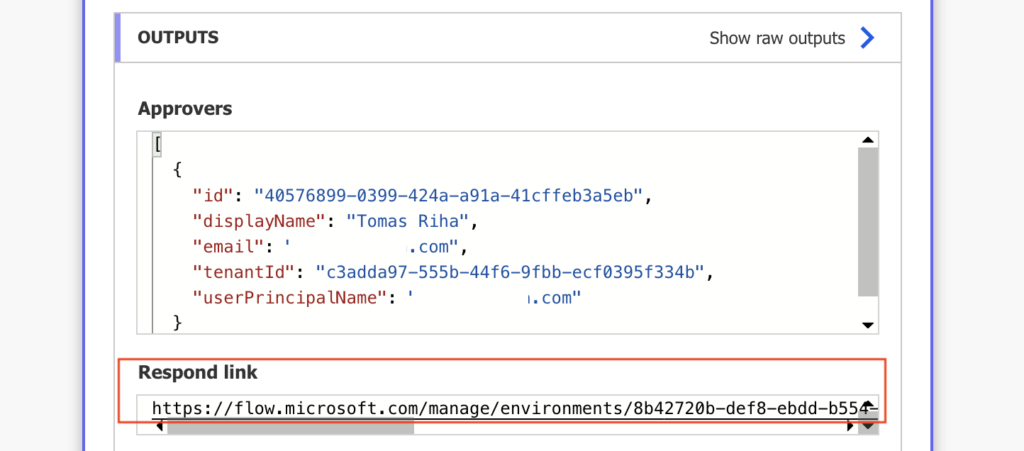Click the id value 40576899-0399-424a-a91a-41cffeb3a5eb

pos(449,195)
